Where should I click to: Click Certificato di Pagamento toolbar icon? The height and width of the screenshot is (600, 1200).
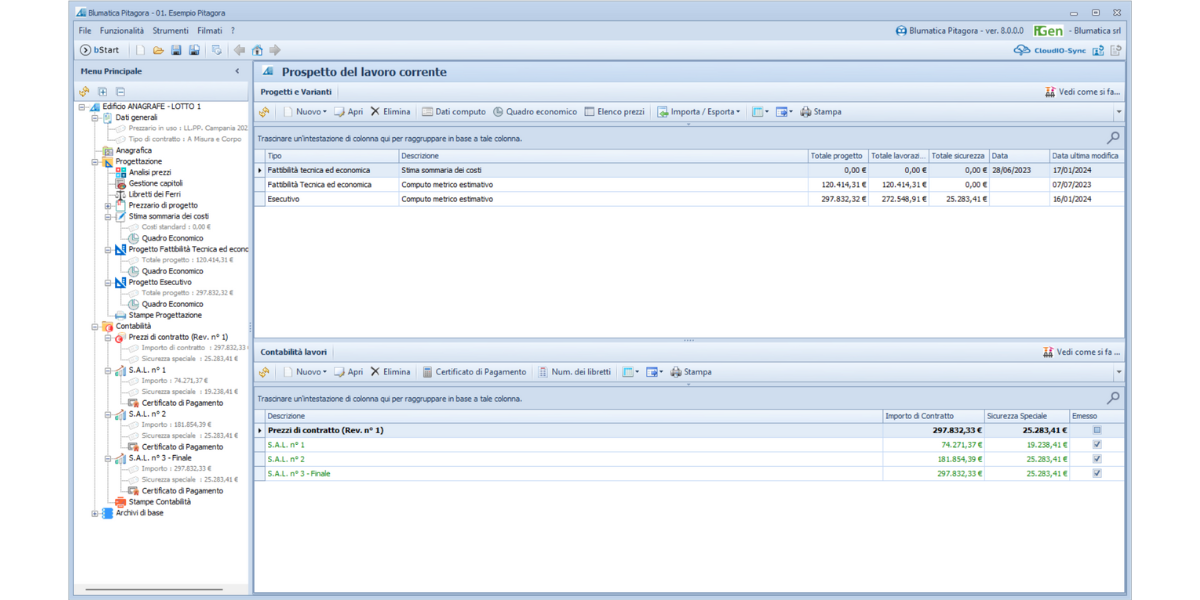pos(427,372)
